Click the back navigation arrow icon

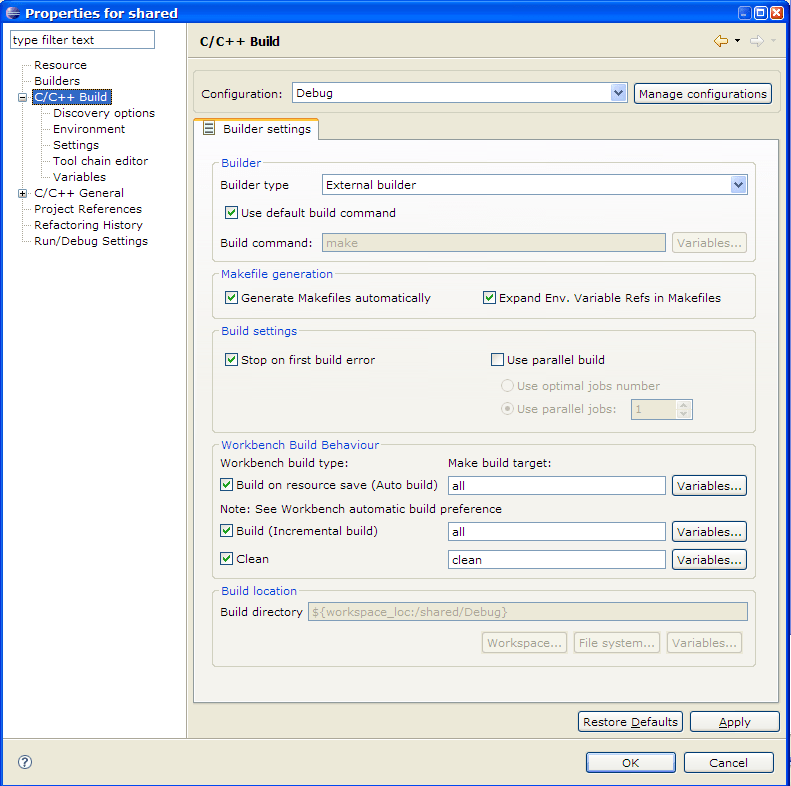tap(721, 41)
